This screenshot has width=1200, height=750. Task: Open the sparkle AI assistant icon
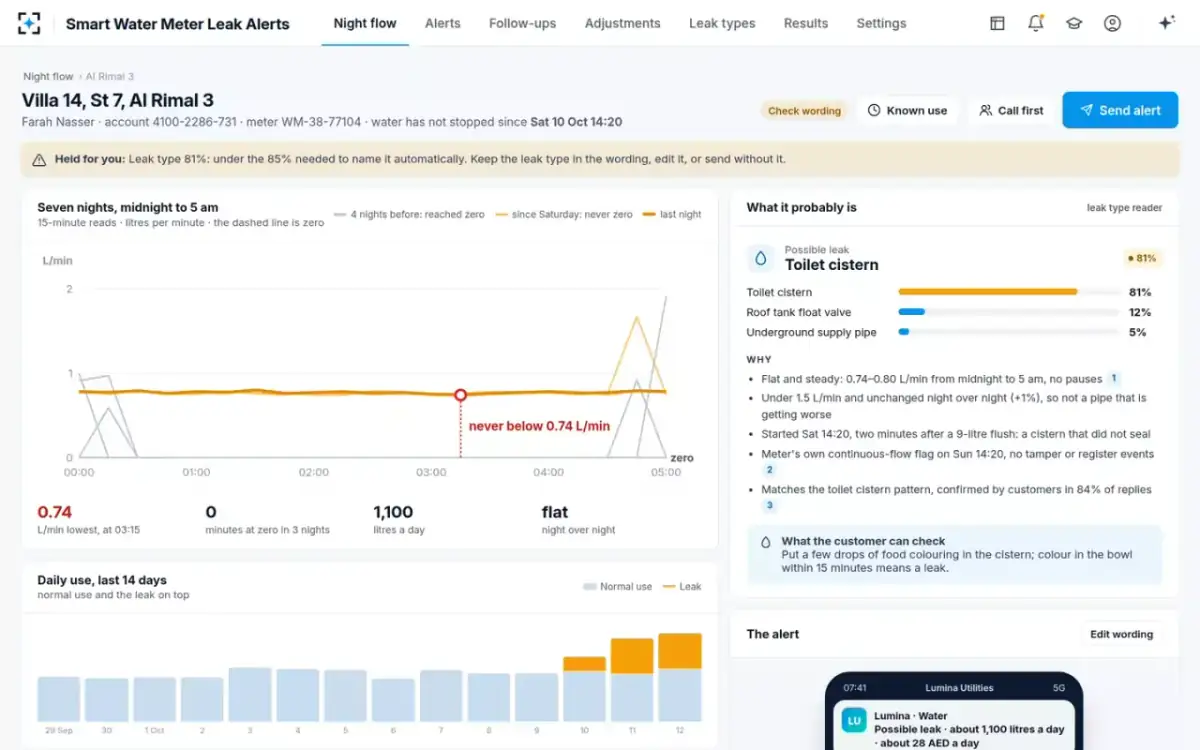[1166, 23]
